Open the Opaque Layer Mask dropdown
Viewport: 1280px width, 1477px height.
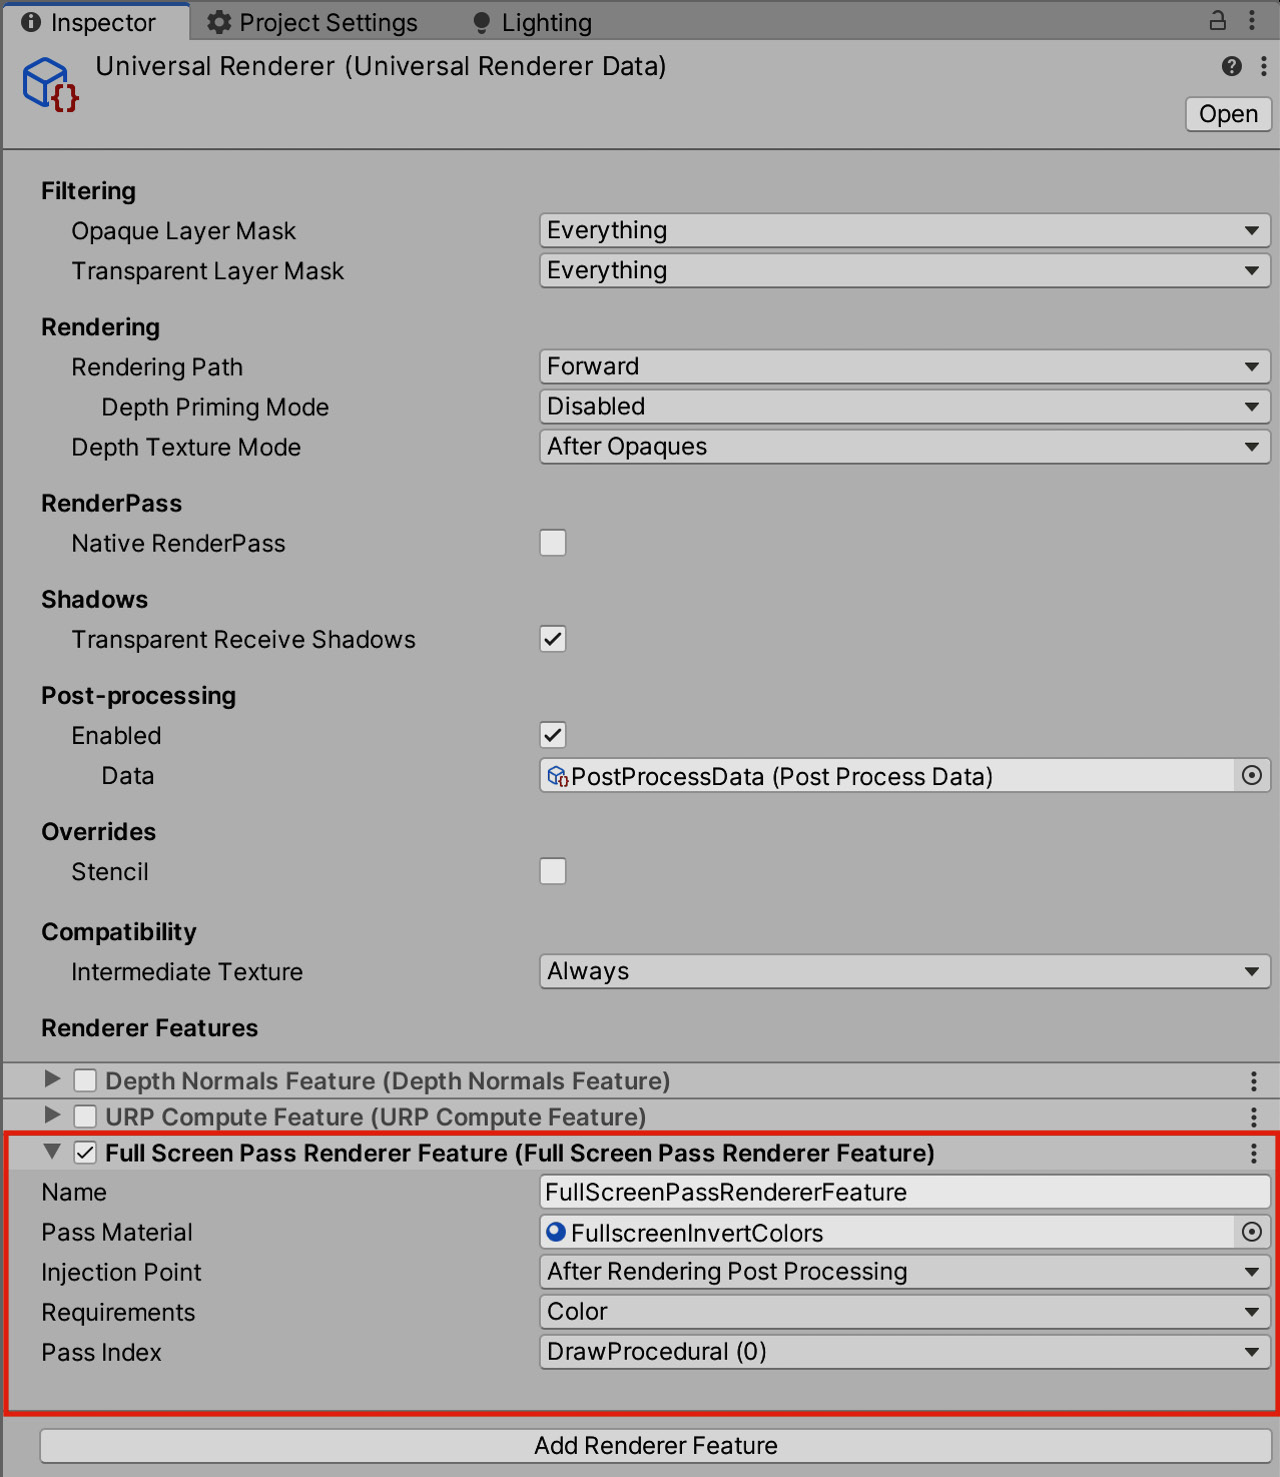905,230
